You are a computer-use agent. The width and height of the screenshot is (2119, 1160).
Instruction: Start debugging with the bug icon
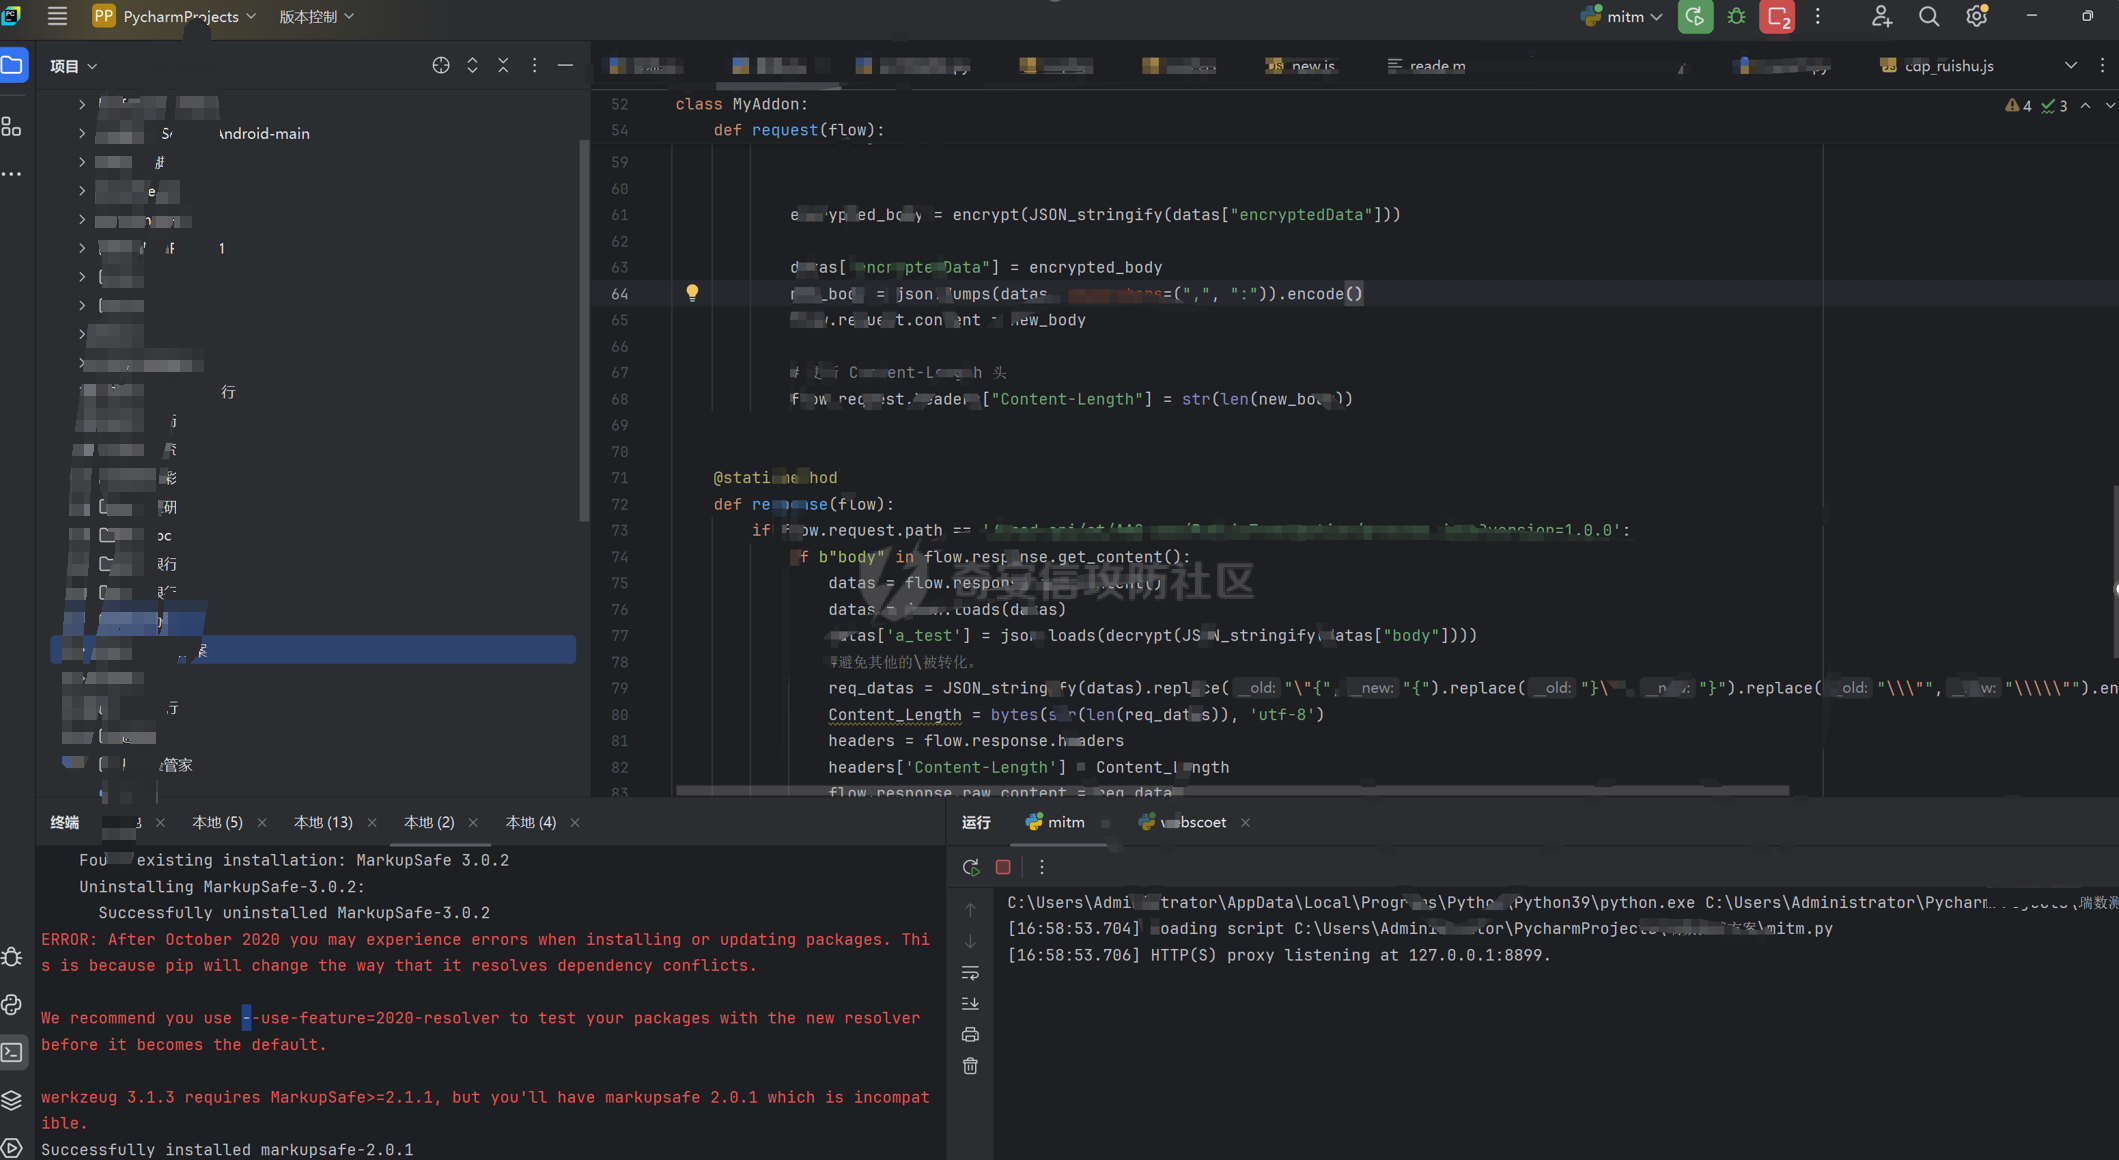[x=1737, y=16]
